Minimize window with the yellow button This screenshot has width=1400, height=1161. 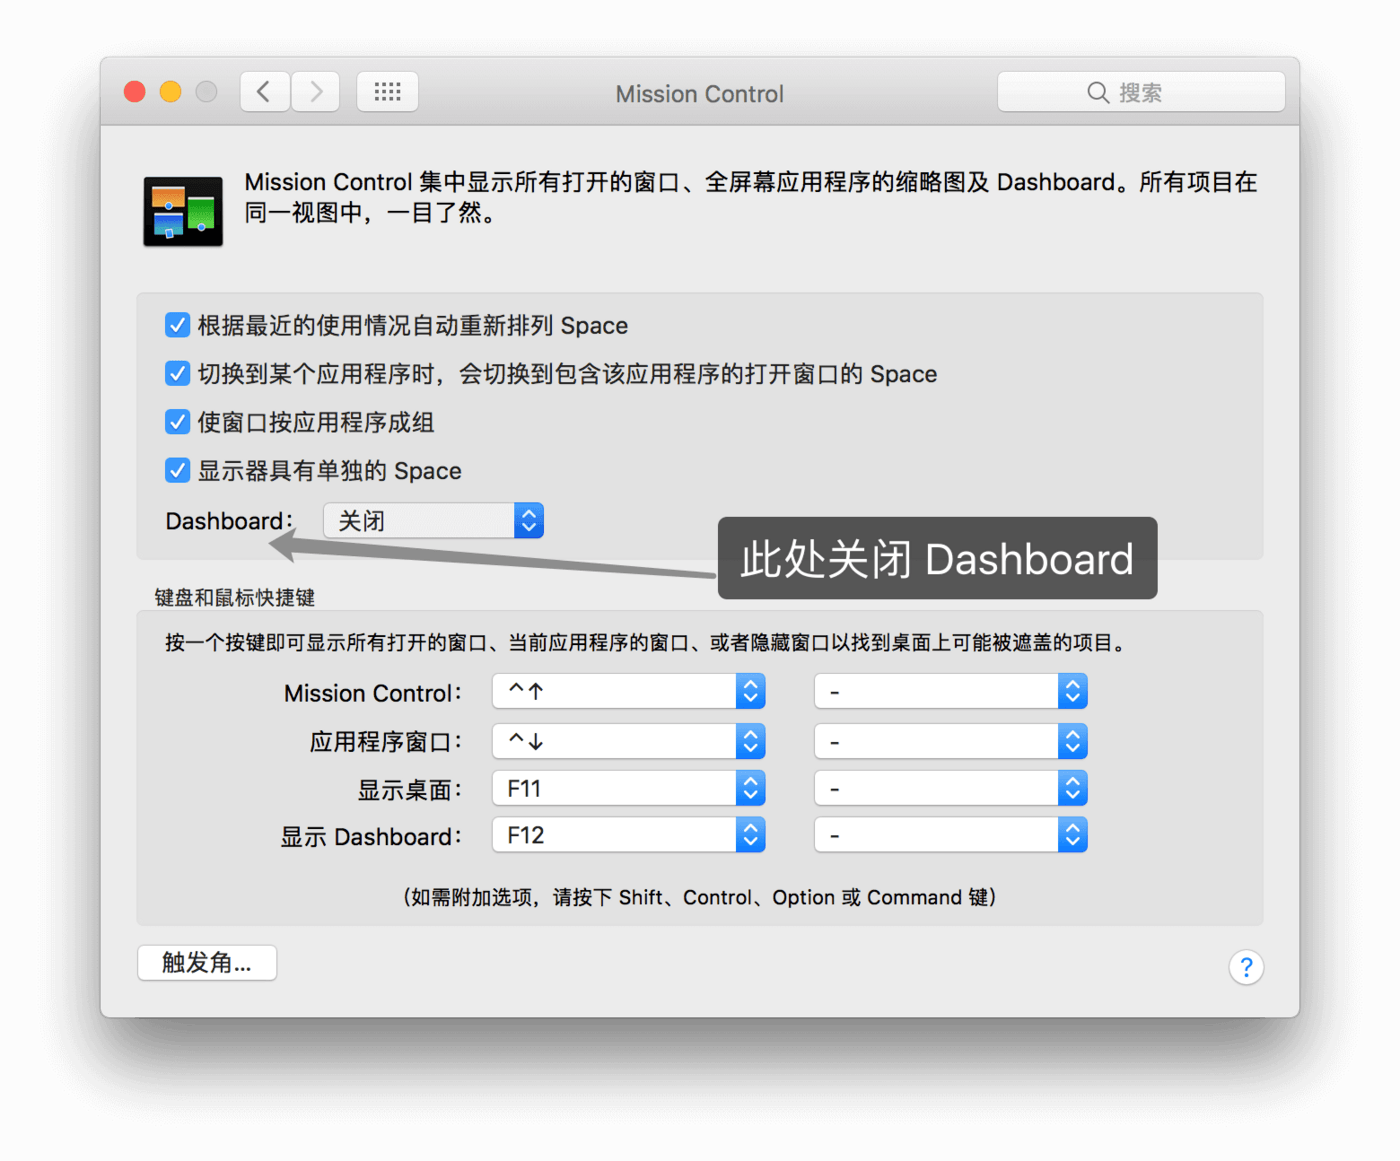pos(171,92)
